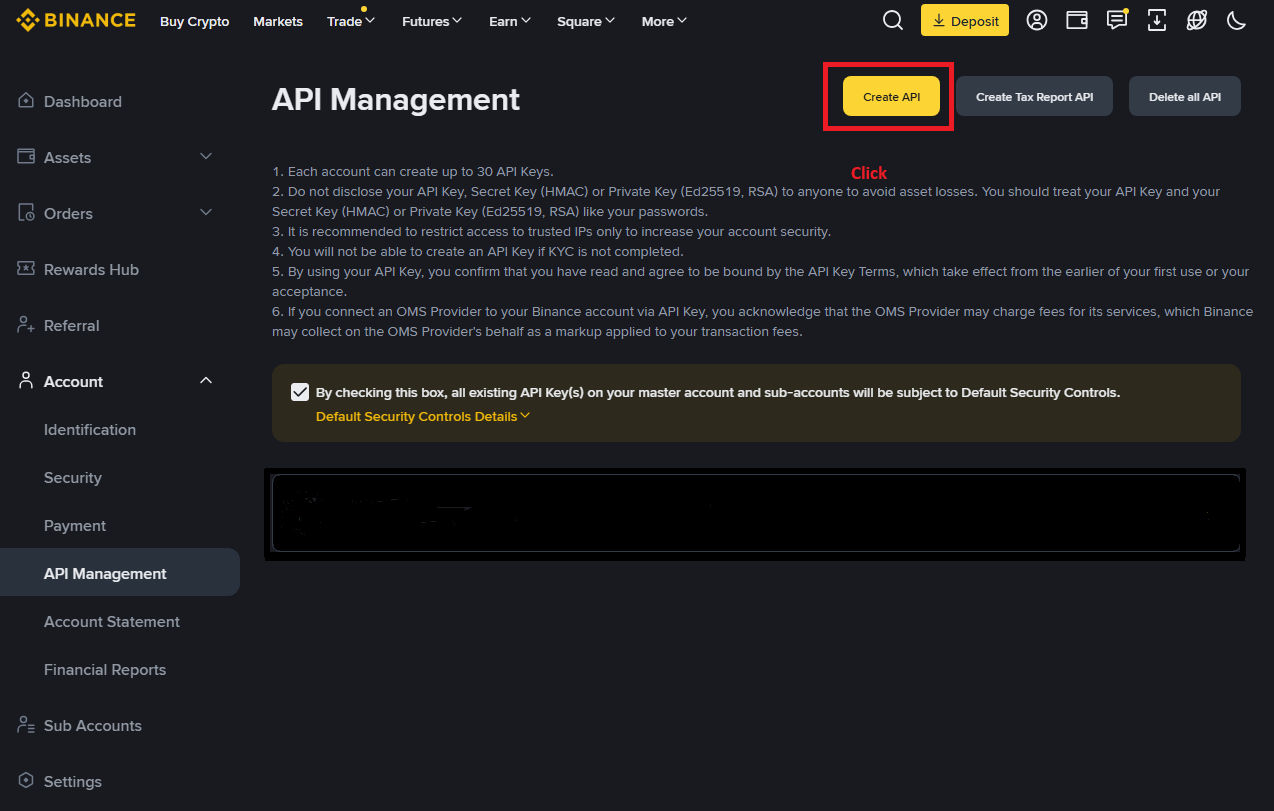This screenshot has width=1274, height=811.
Task: Click the redacted API key card
Action: click(755, 513)
